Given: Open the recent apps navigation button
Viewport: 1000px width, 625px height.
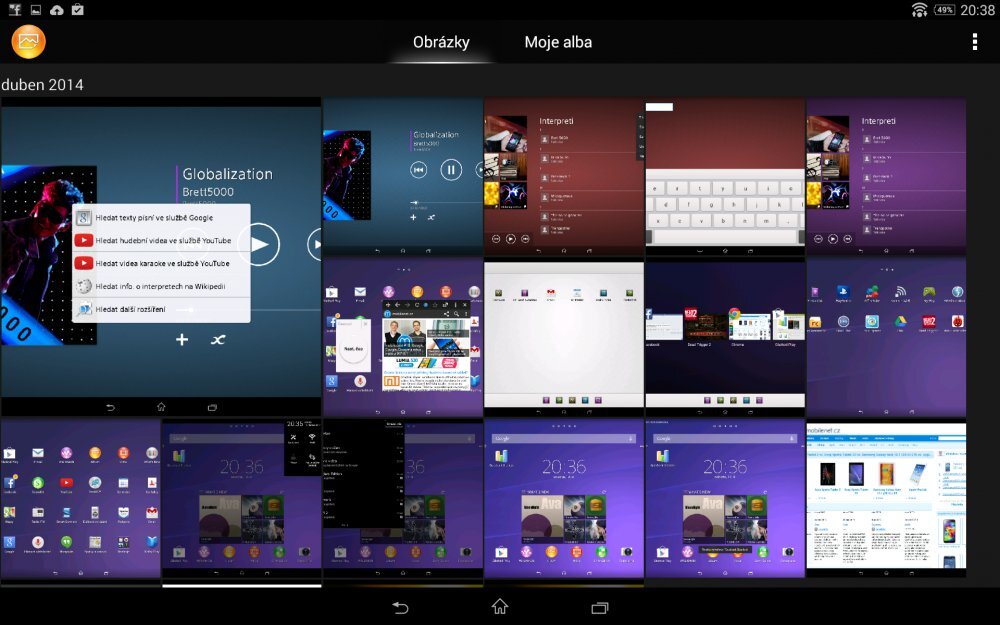Looking at the screenshot, I should tap(601, 607).
